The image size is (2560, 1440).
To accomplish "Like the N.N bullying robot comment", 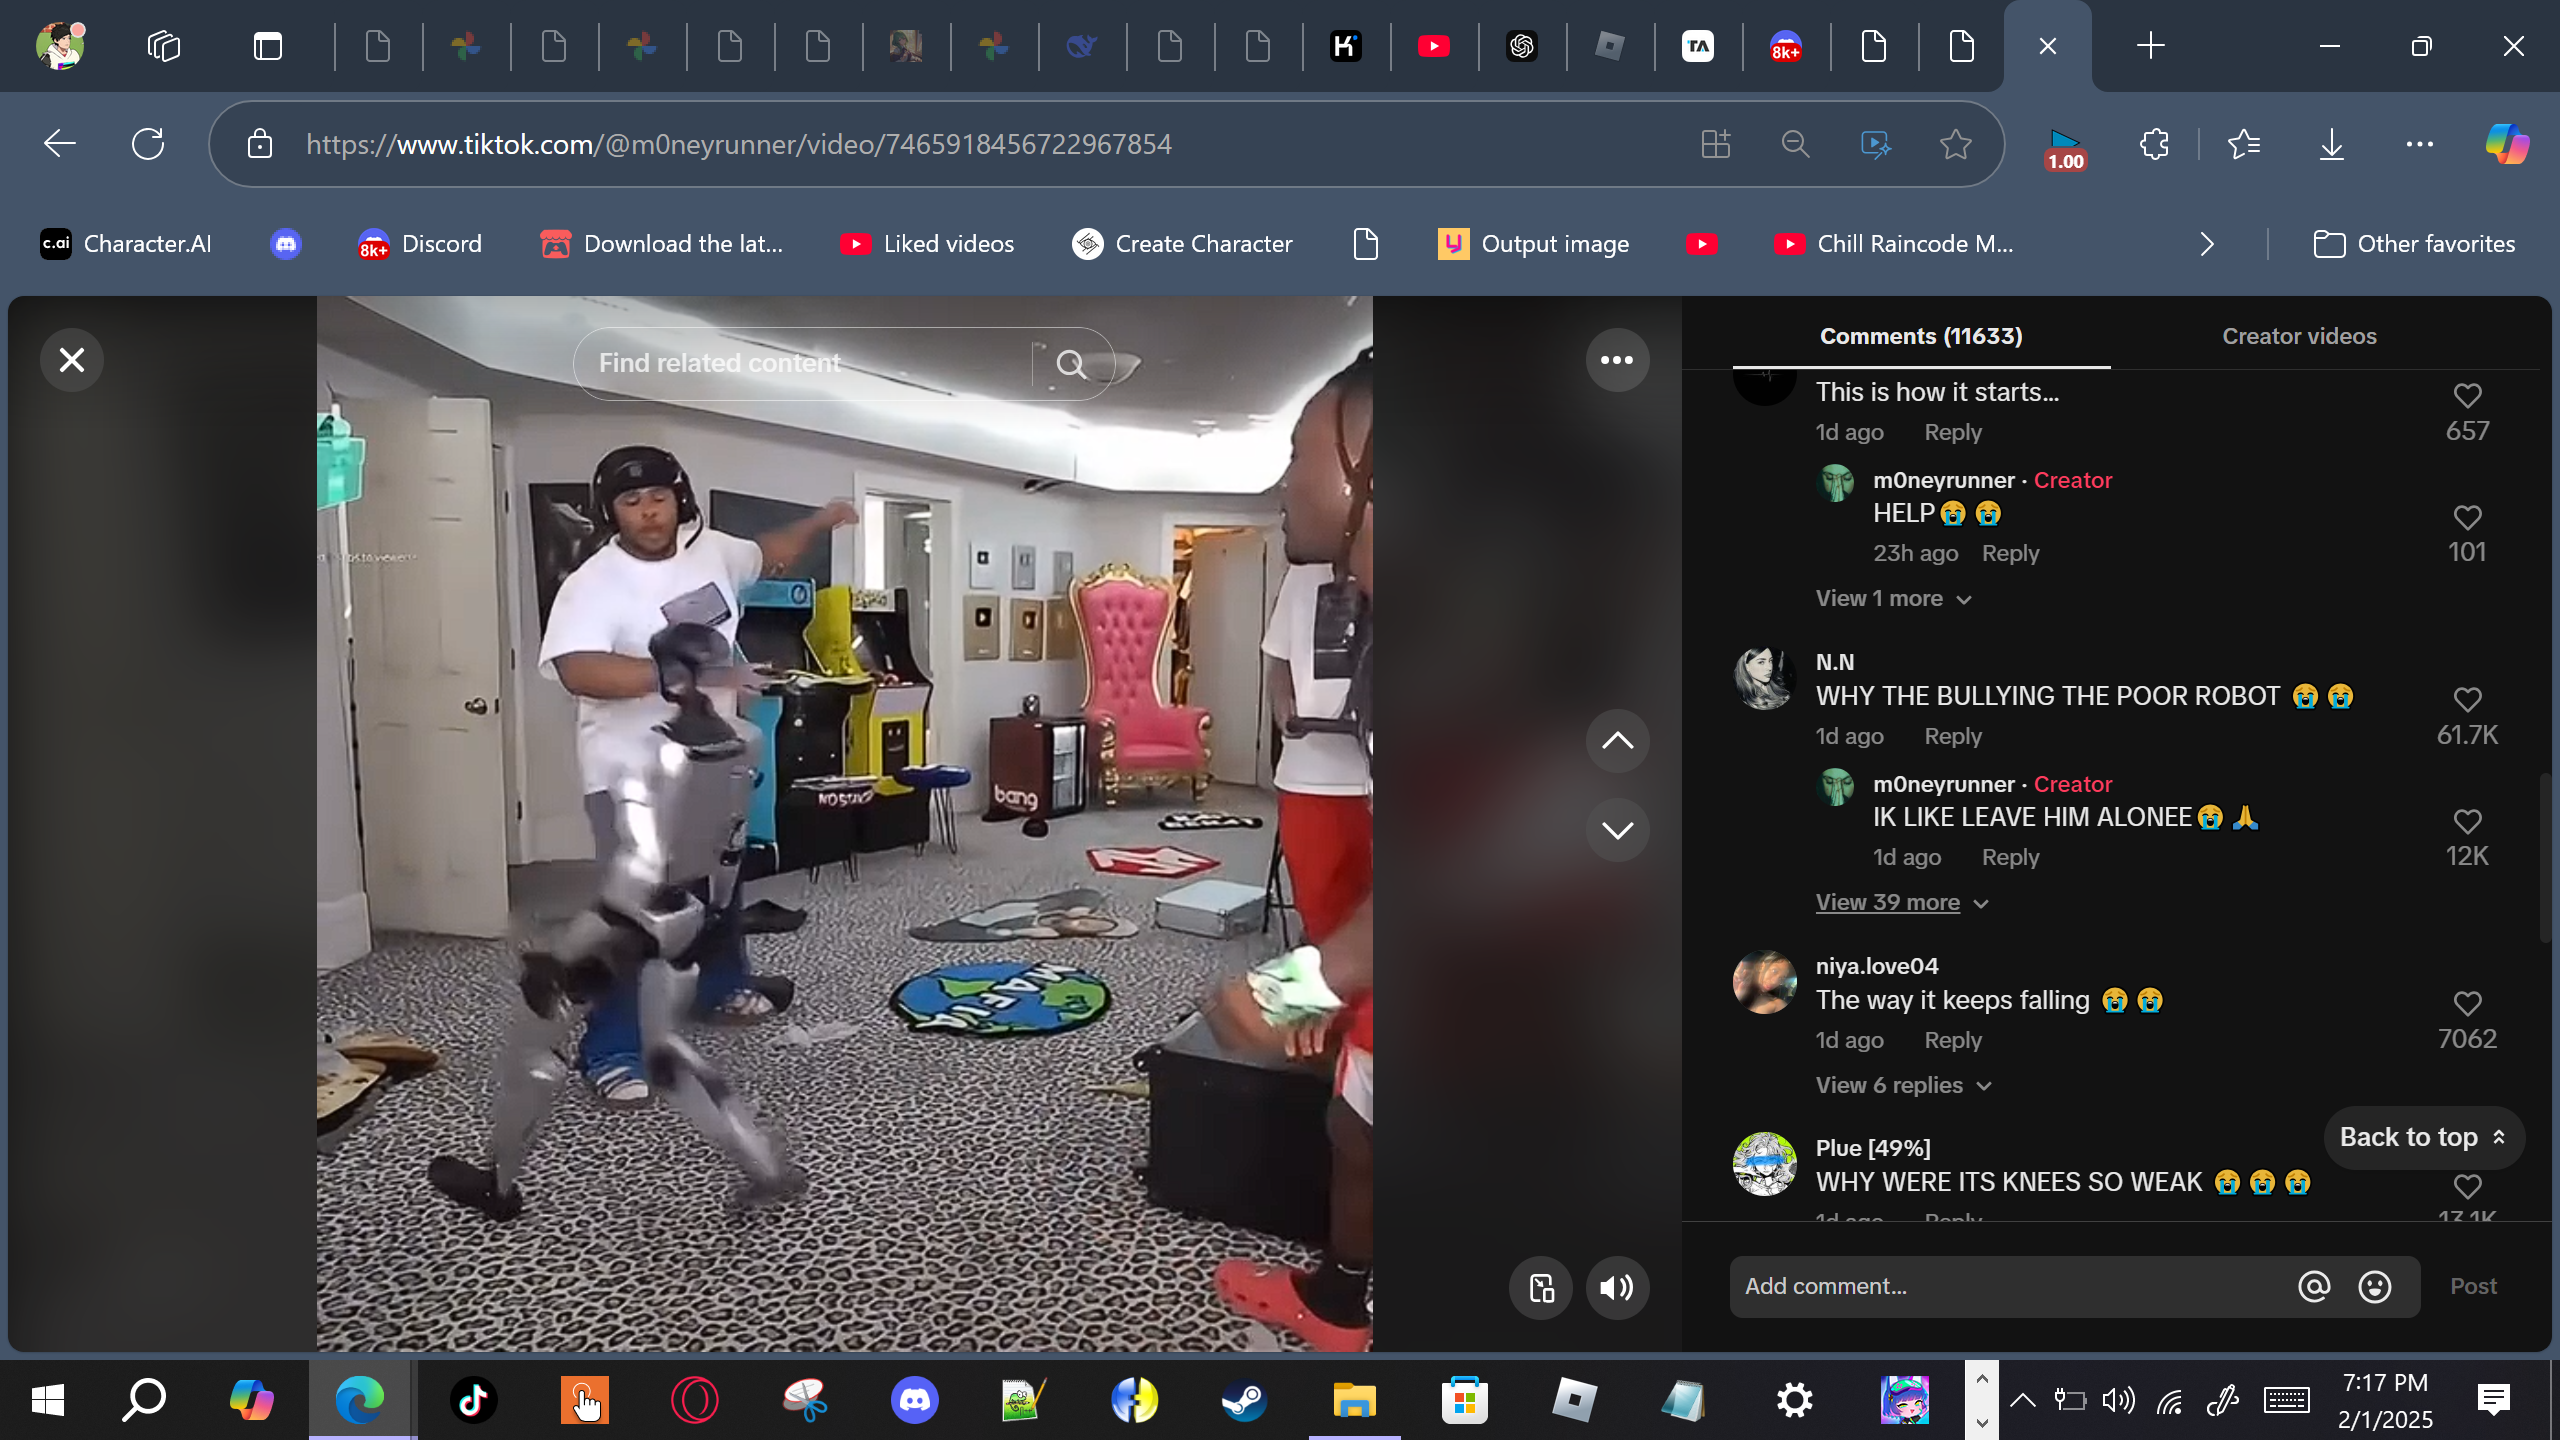I will tap(2467, 700).
